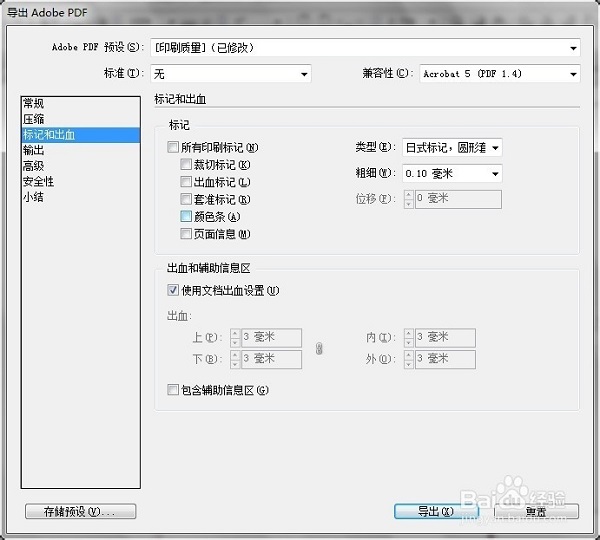Enable 所有印刷标记 checkbox

(174, 147)
